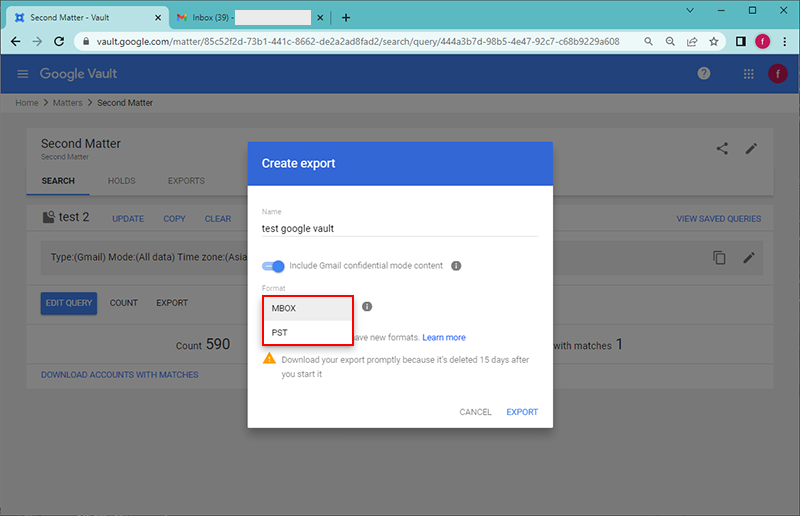The width and height of the screenshot is (800, 516).
Task: Cancel the Create export dialog
Action: (x=475, y=412)
